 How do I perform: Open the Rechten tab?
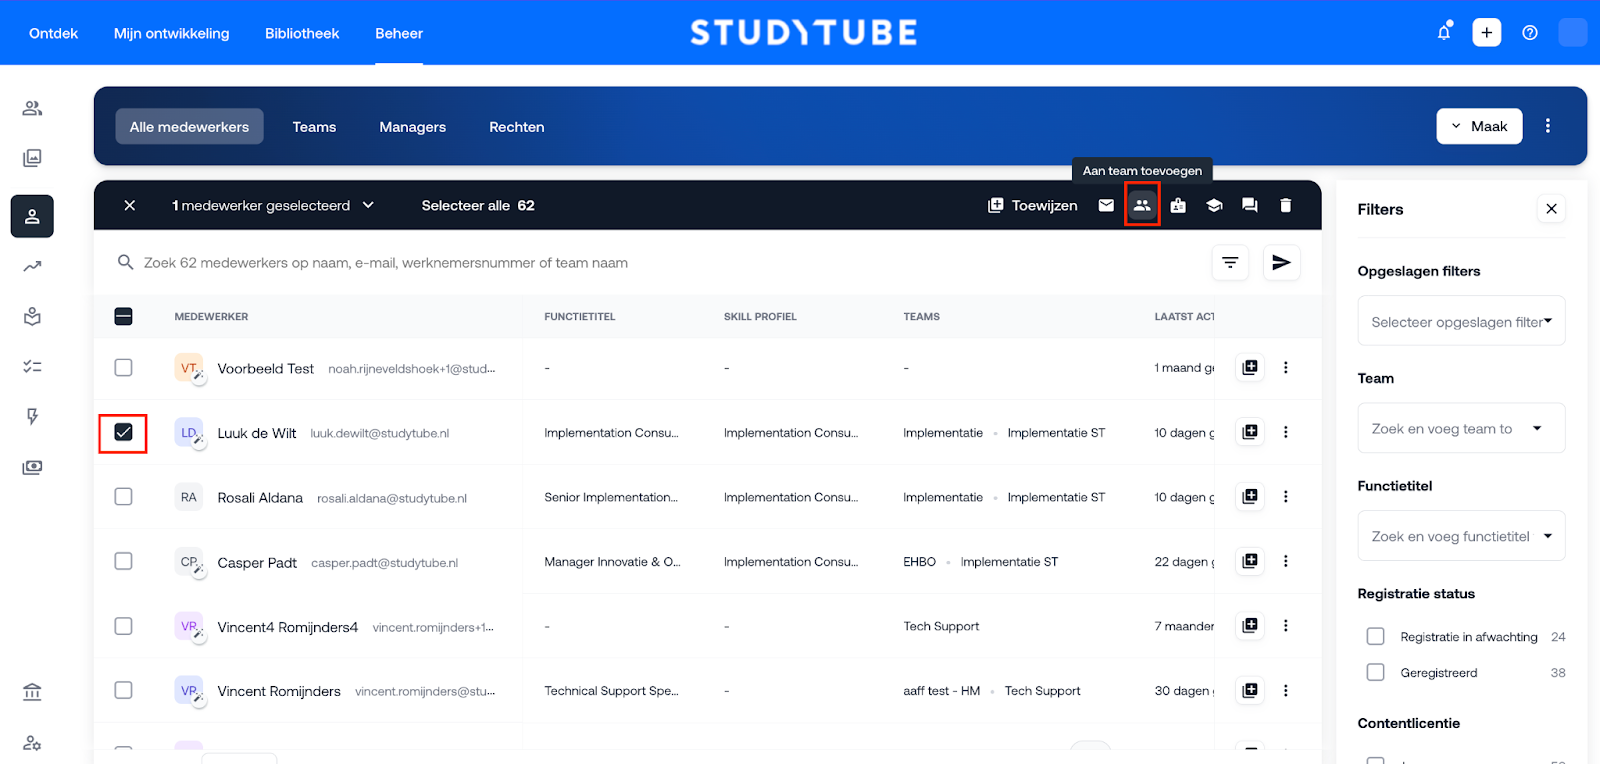517,127
